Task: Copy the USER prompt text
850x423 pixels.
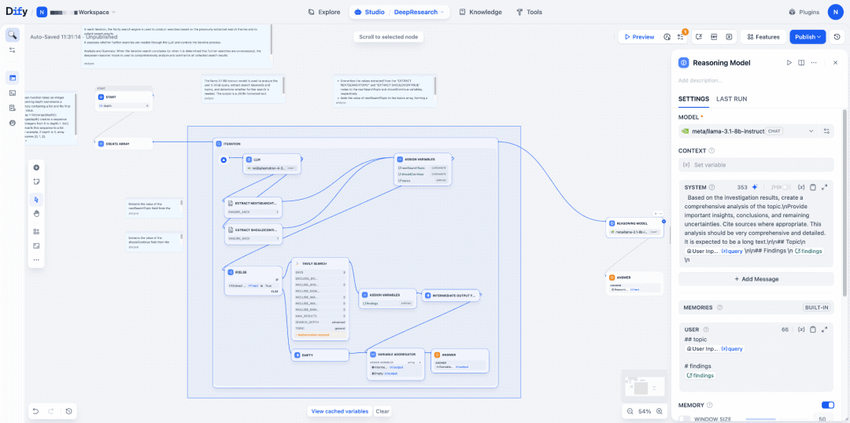Action: coord(813,329)
